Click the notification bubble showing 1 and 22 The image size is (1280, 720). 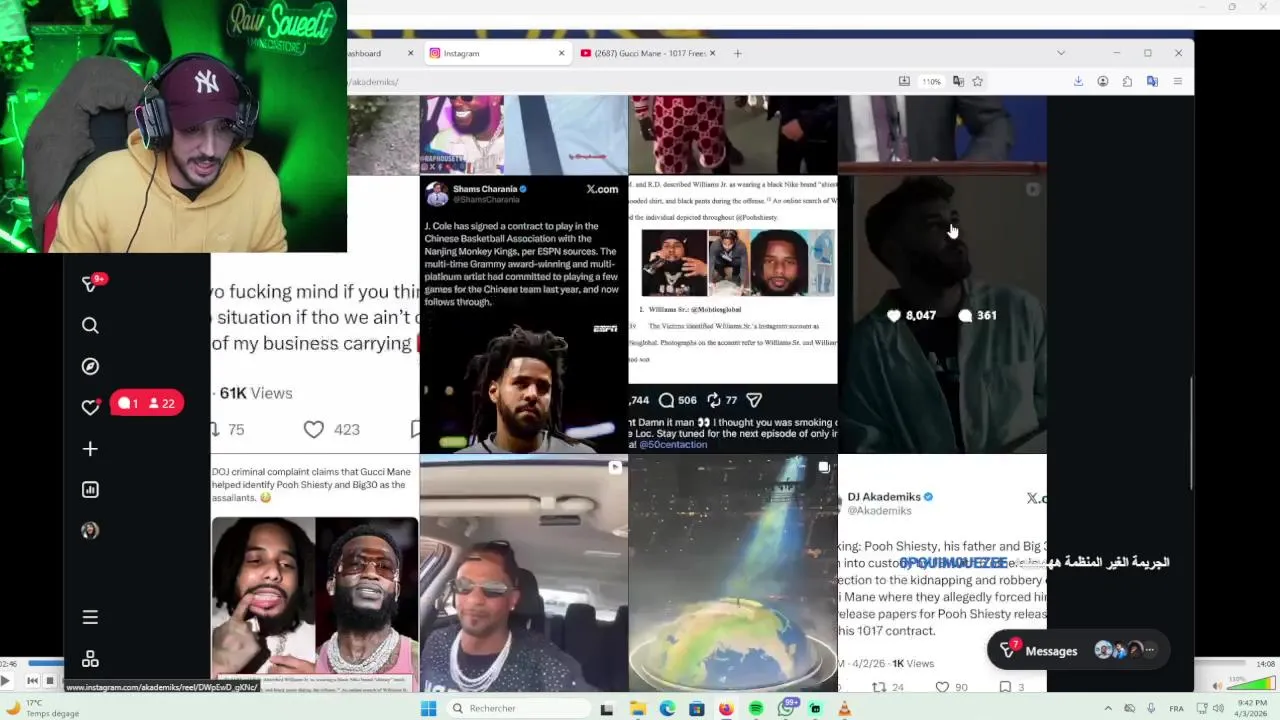coord(147,403)
